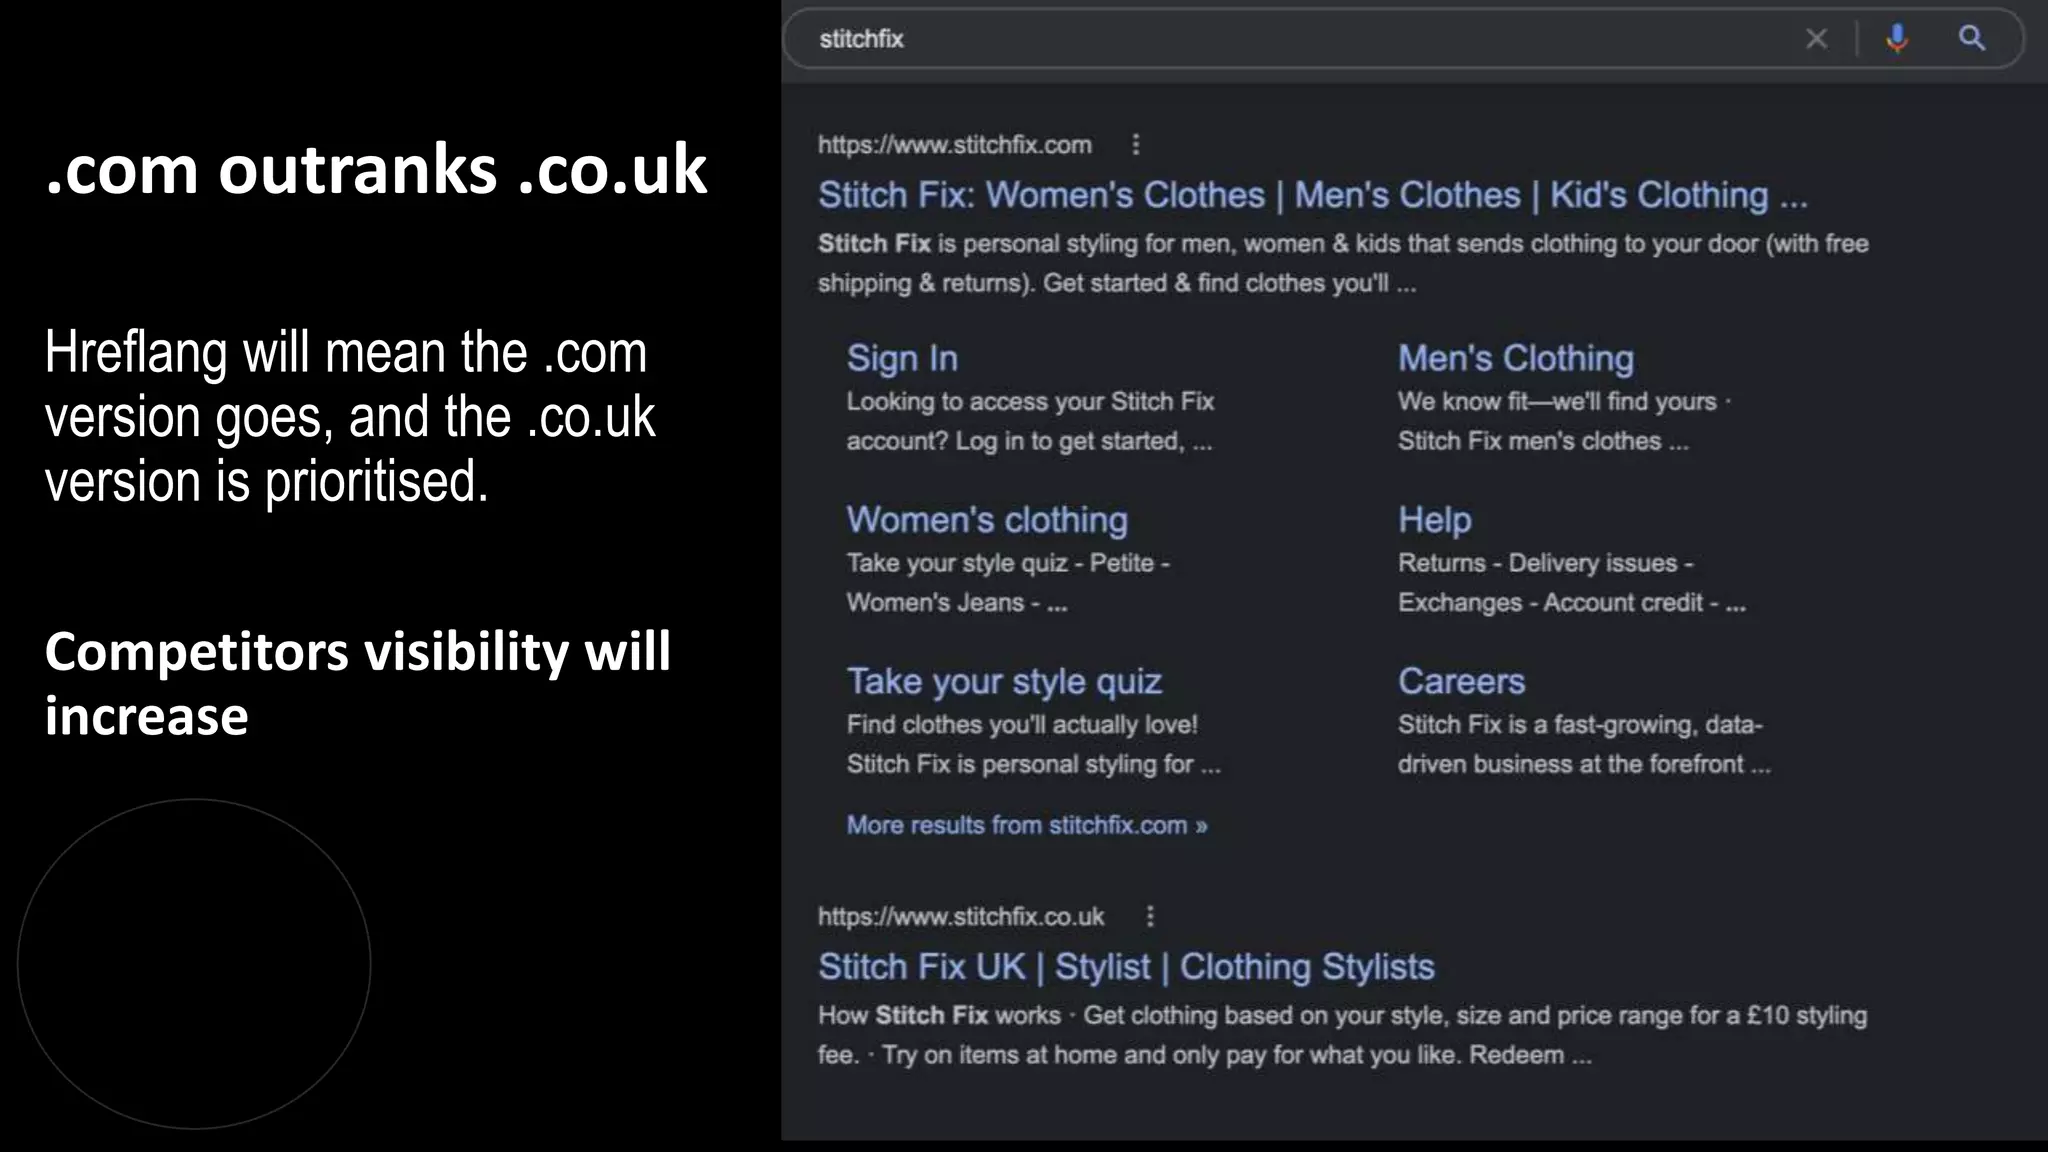Open the Stitch Fix UK result title

[1126, 967]
